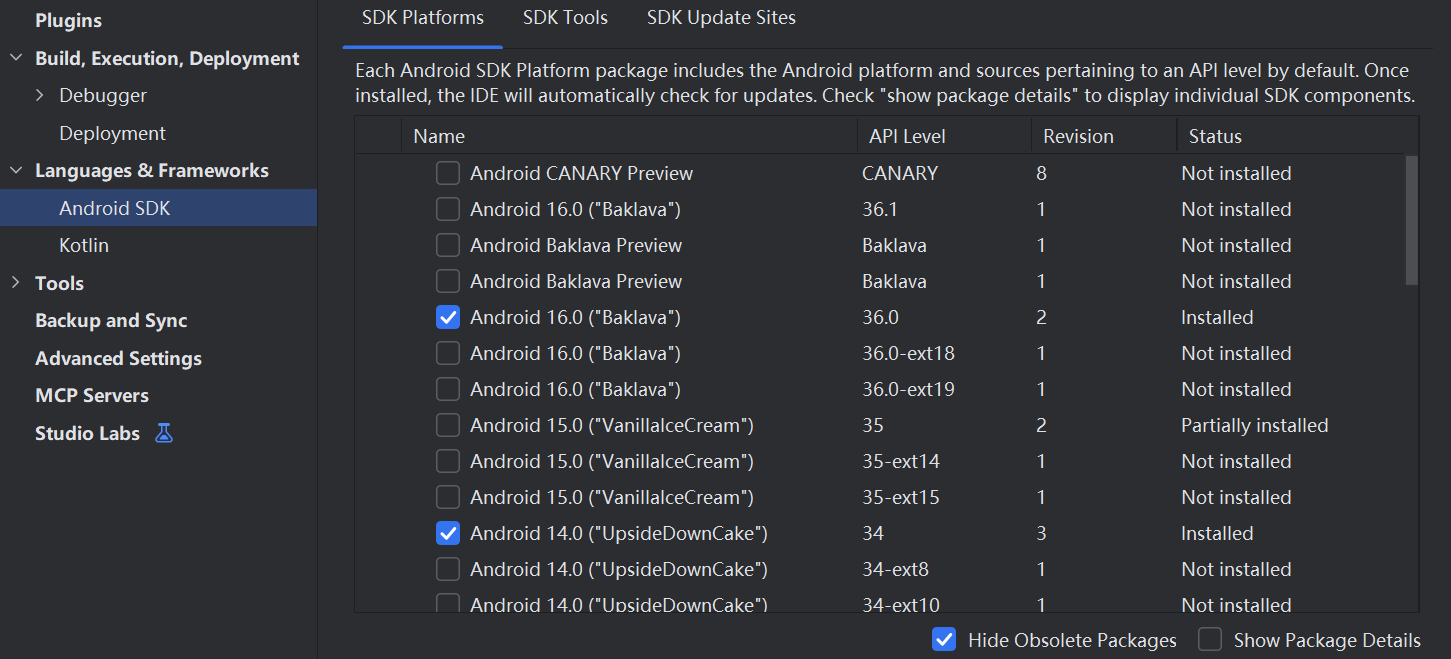Click the Studio Labs flask icon
Screen dimensions: 1451x659
164,433
